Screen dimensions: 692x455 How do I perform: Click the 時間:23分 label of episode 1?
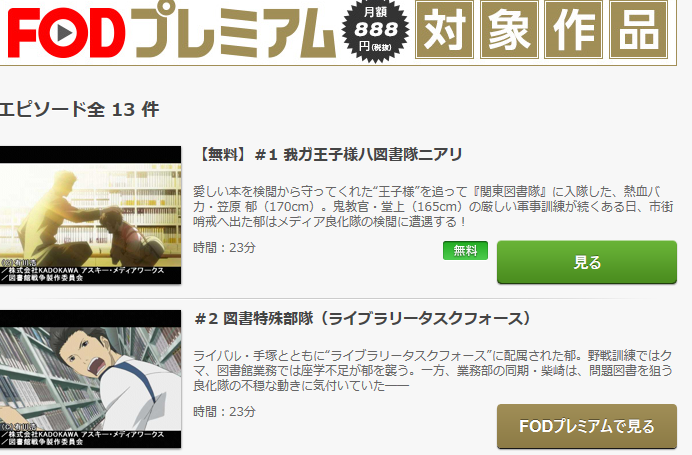[x=225, y=248]
